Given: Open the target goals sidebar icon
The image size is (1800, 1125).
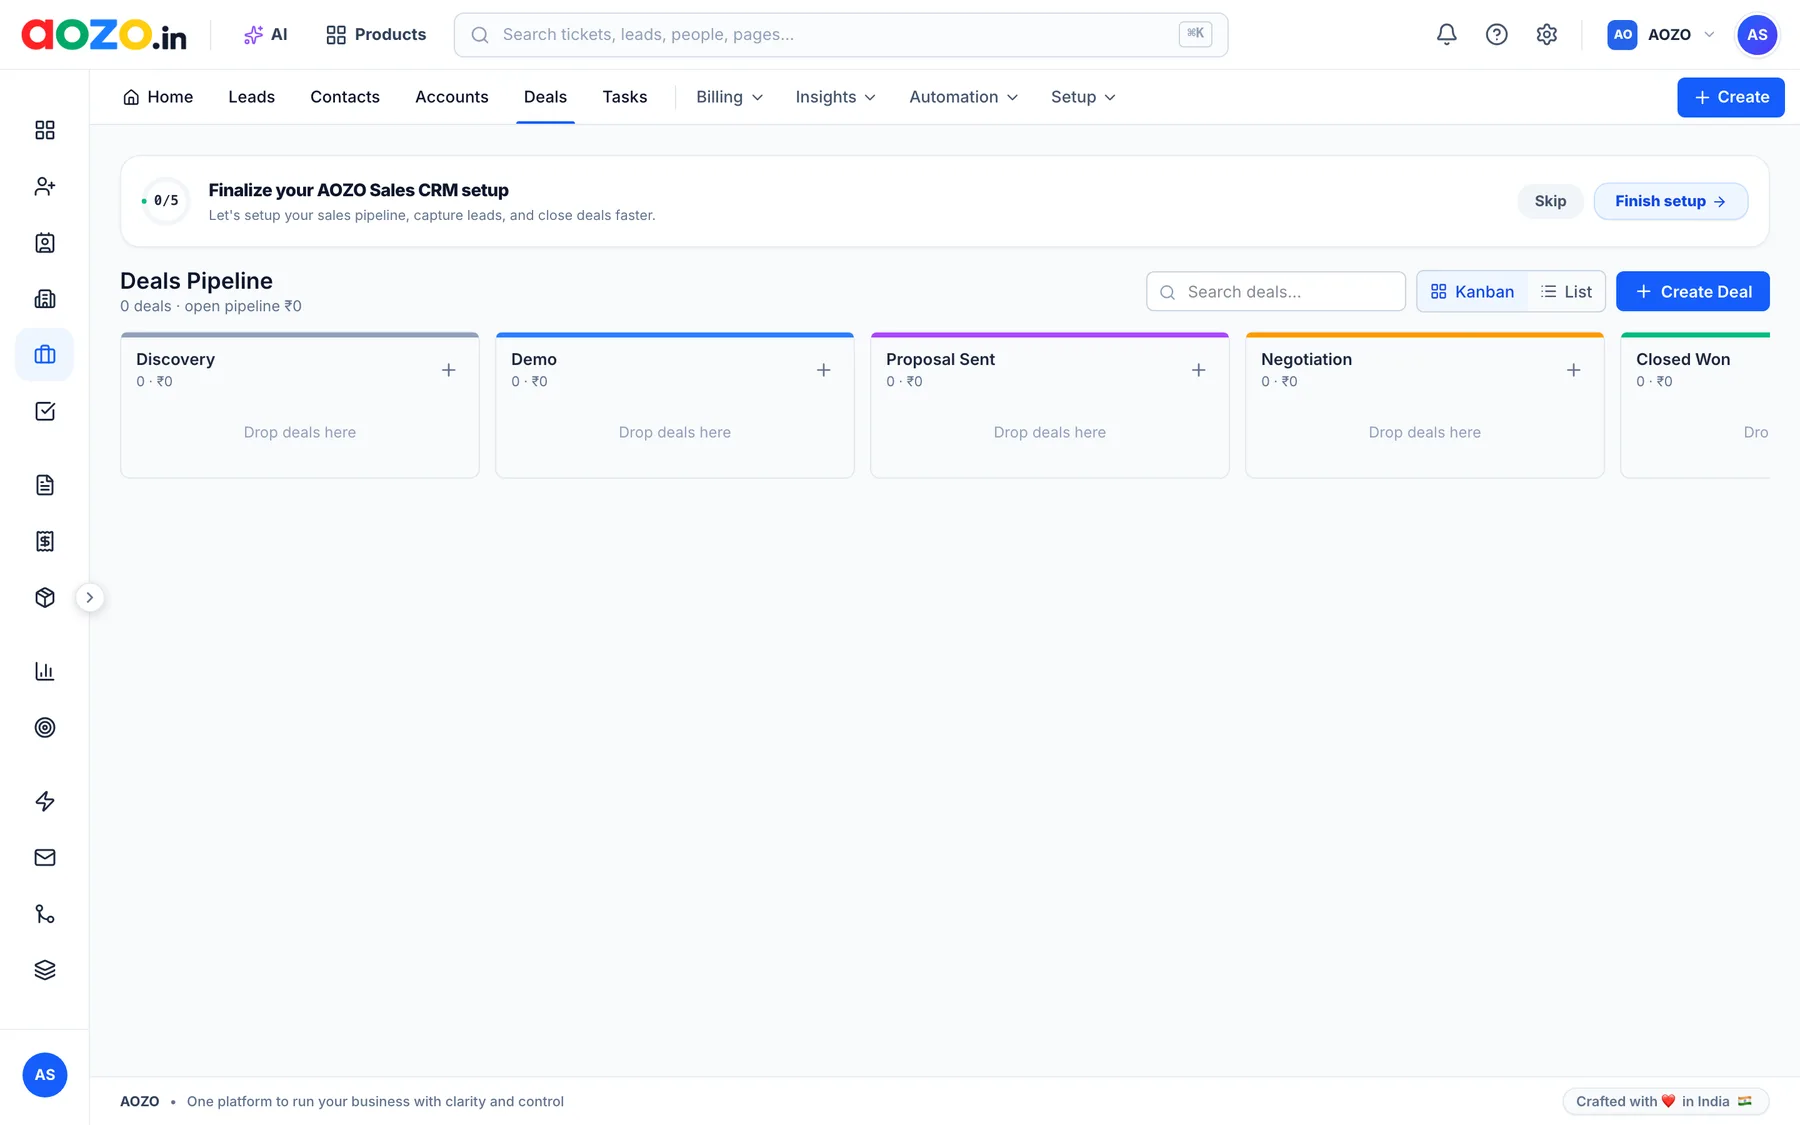Looking at the screenshot, I should pos(45,727).
